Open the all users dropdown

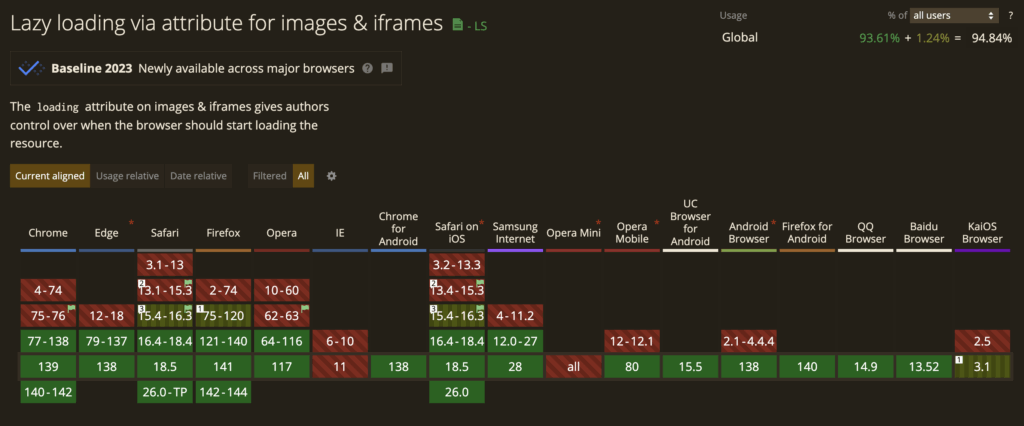[954, 16]
